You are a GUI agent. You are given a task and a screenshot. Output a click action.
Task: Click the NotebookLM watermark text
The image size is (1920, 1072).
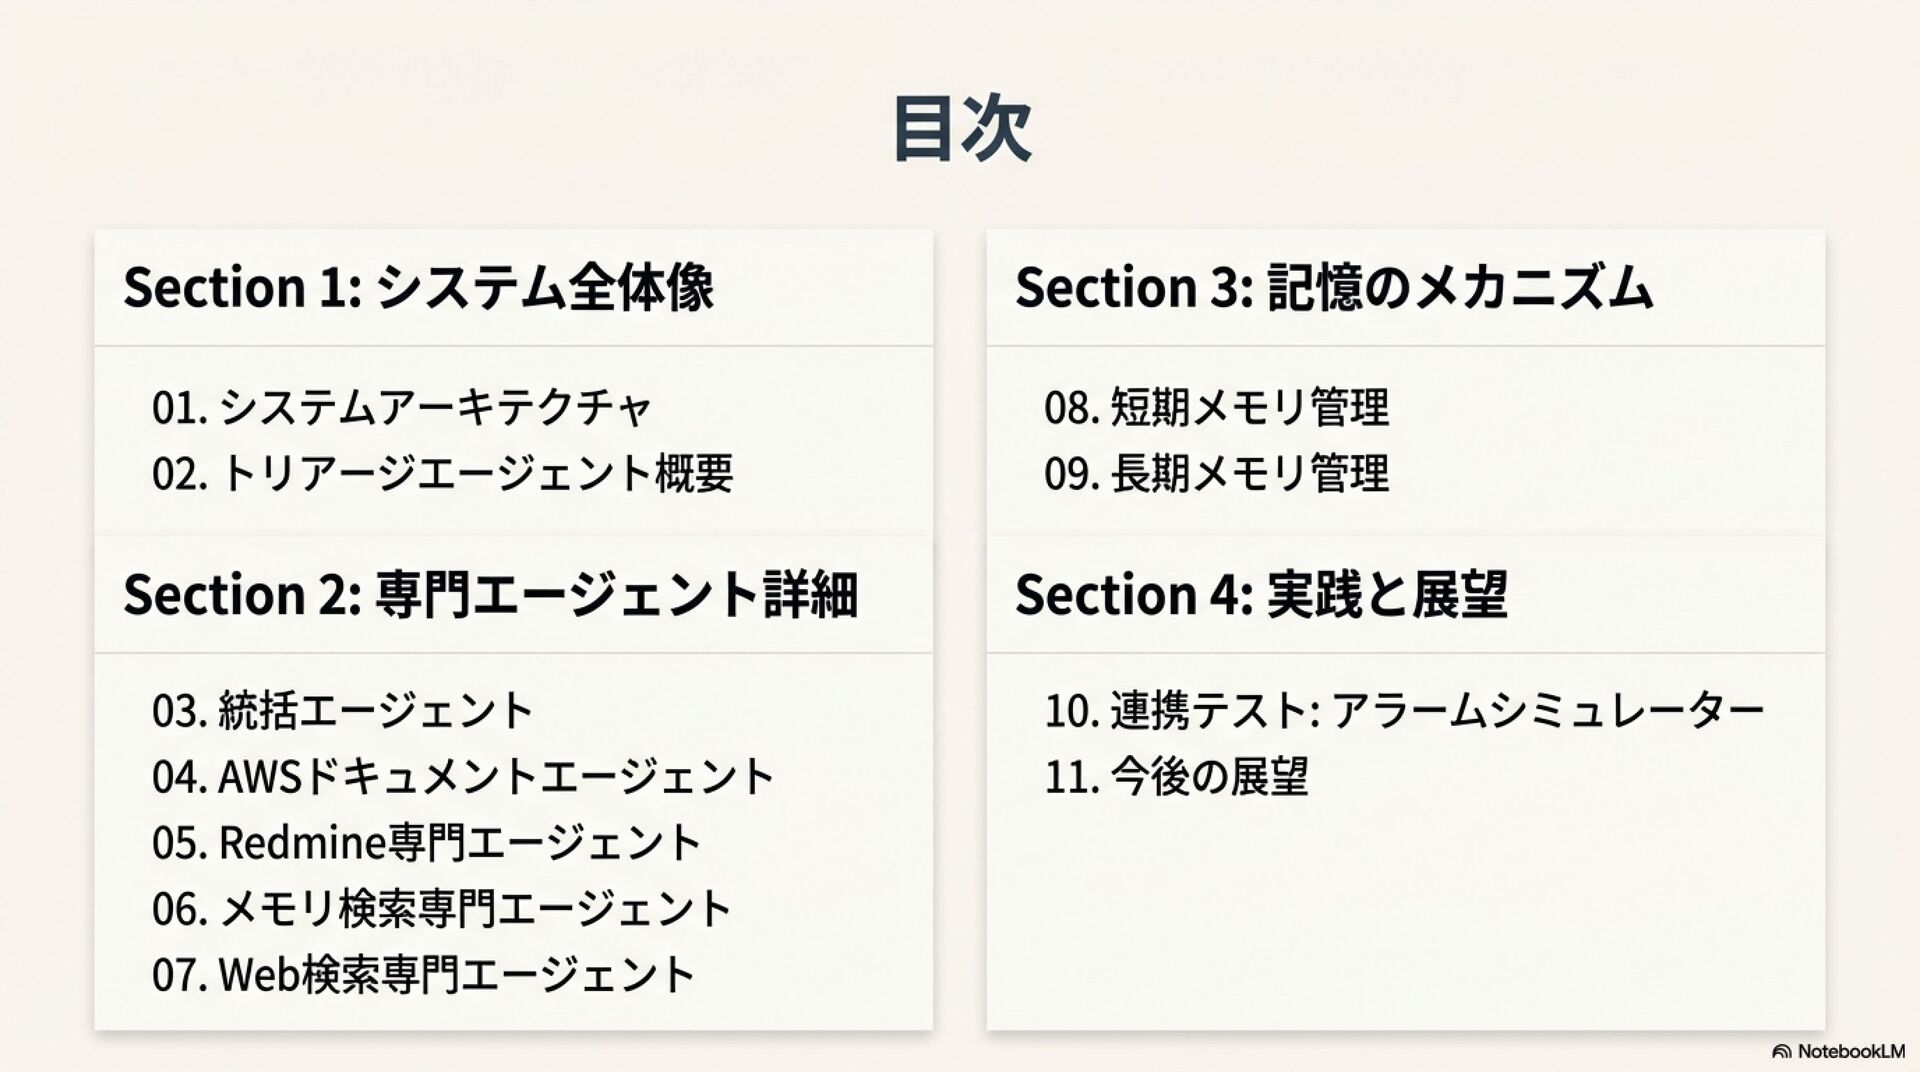pyautogui.click(x=1850, y=1051)
